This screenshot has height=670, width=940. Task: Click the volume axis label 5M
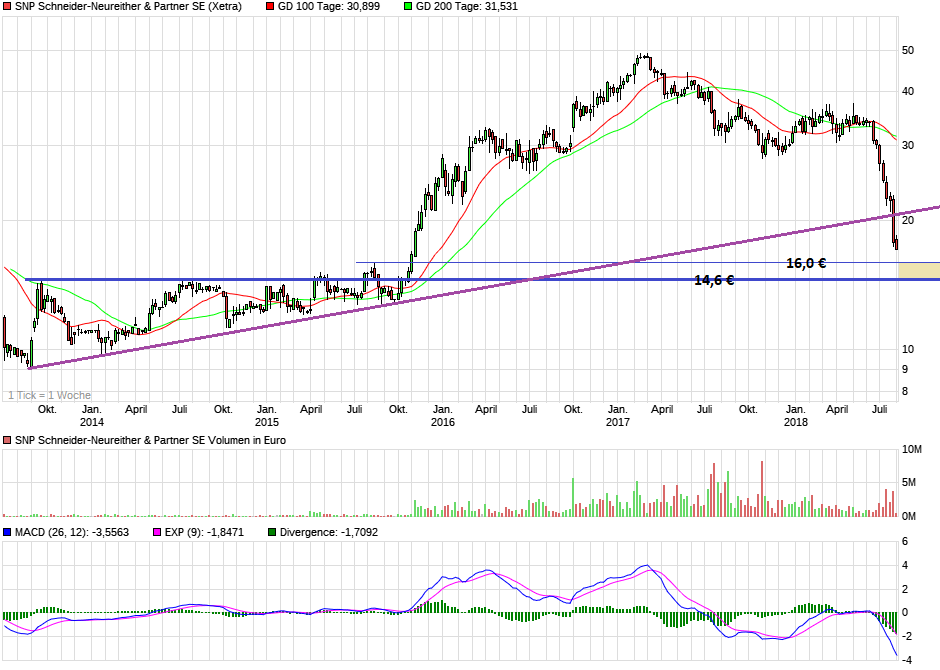pyautogui.click(x=909, y=482)
